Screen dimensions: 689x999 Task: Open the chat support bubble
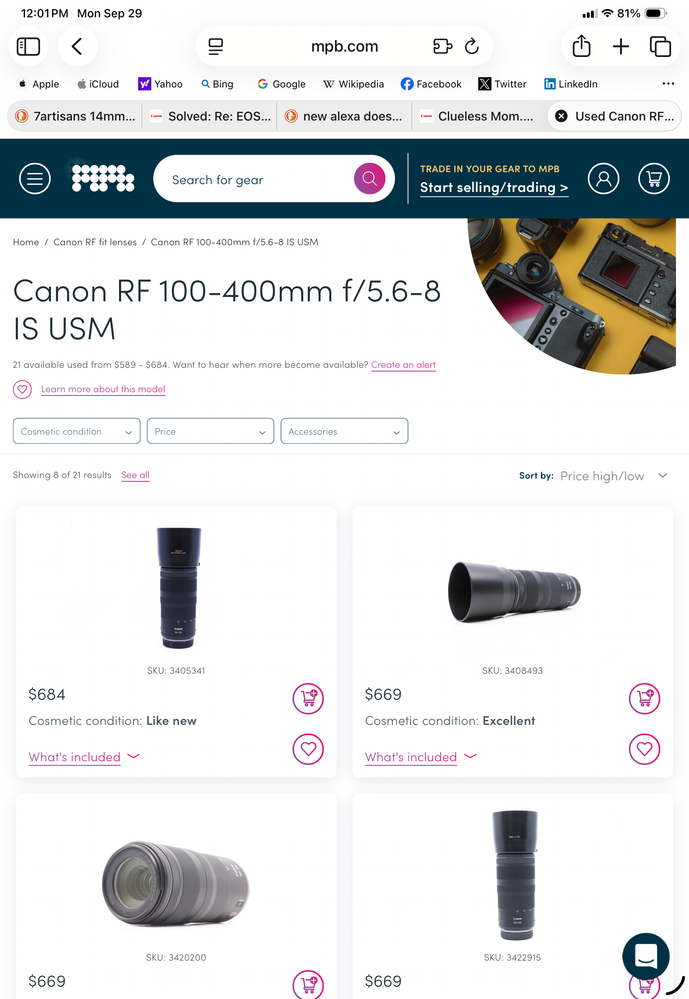pyautogui.click(x=646, y=956)
